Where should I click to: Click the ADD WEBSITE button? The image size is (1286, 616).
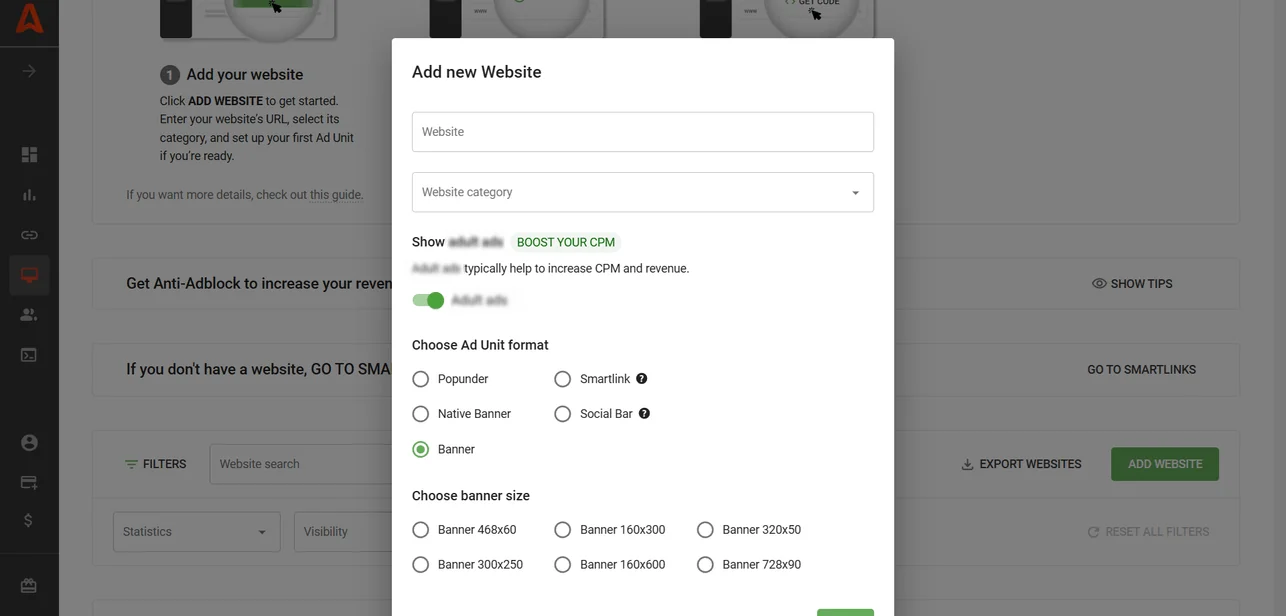(x=1164, y=464)
